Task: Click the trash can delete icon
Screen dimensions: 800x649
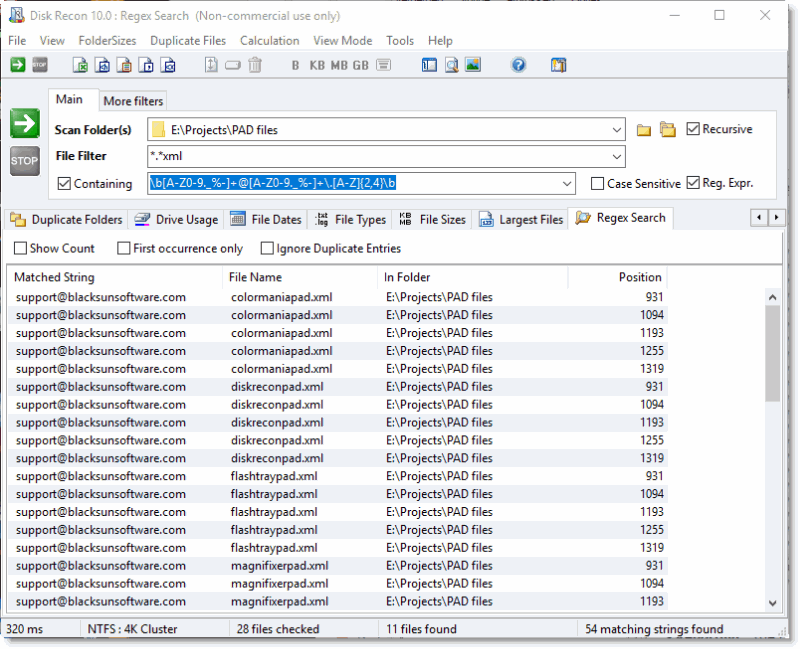Action: pos(255,65)
